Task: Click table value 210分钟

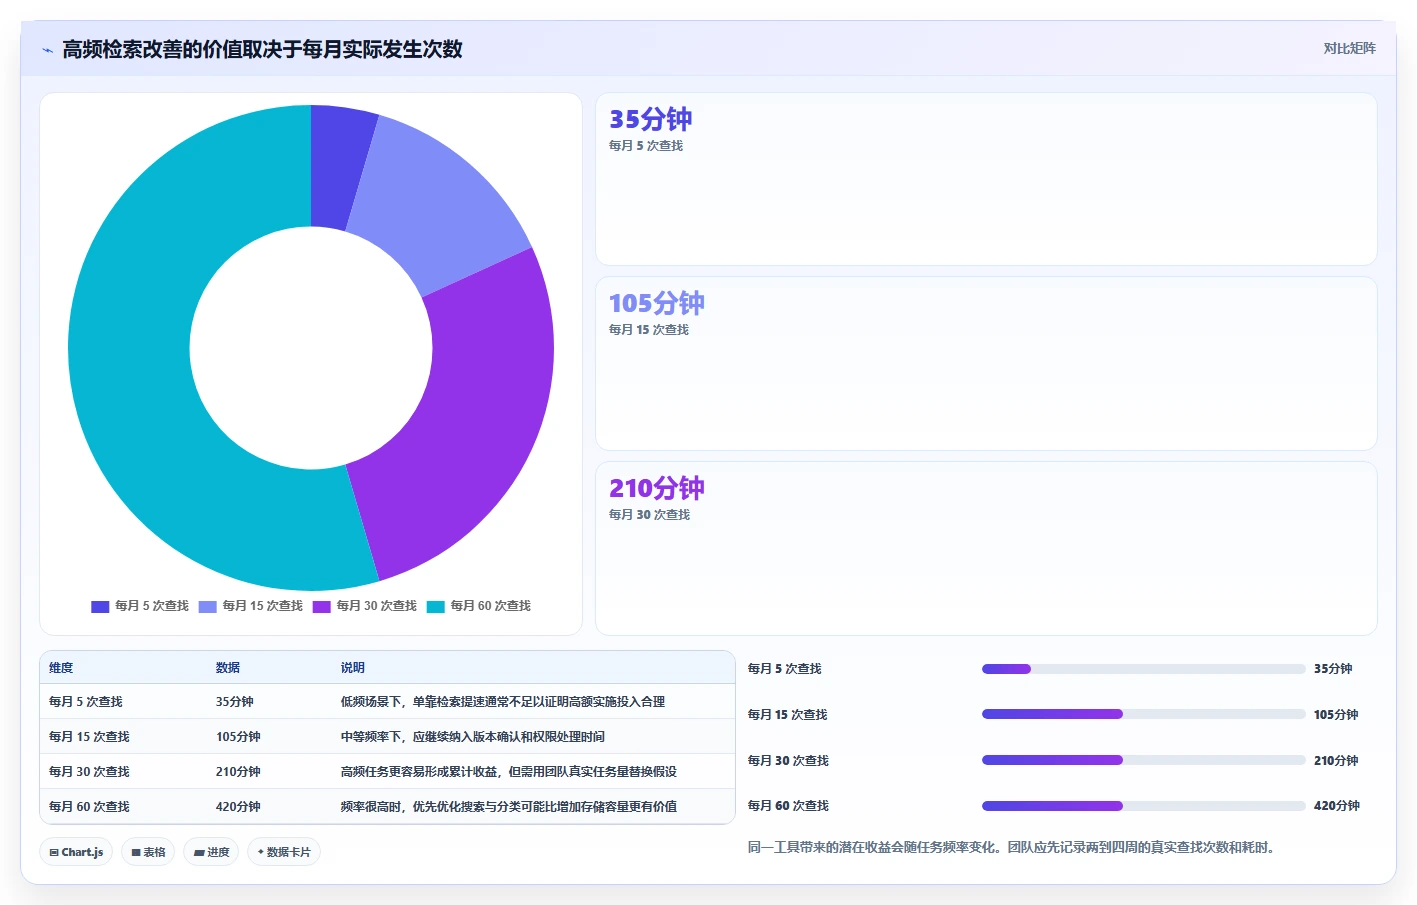Action: 238,772
